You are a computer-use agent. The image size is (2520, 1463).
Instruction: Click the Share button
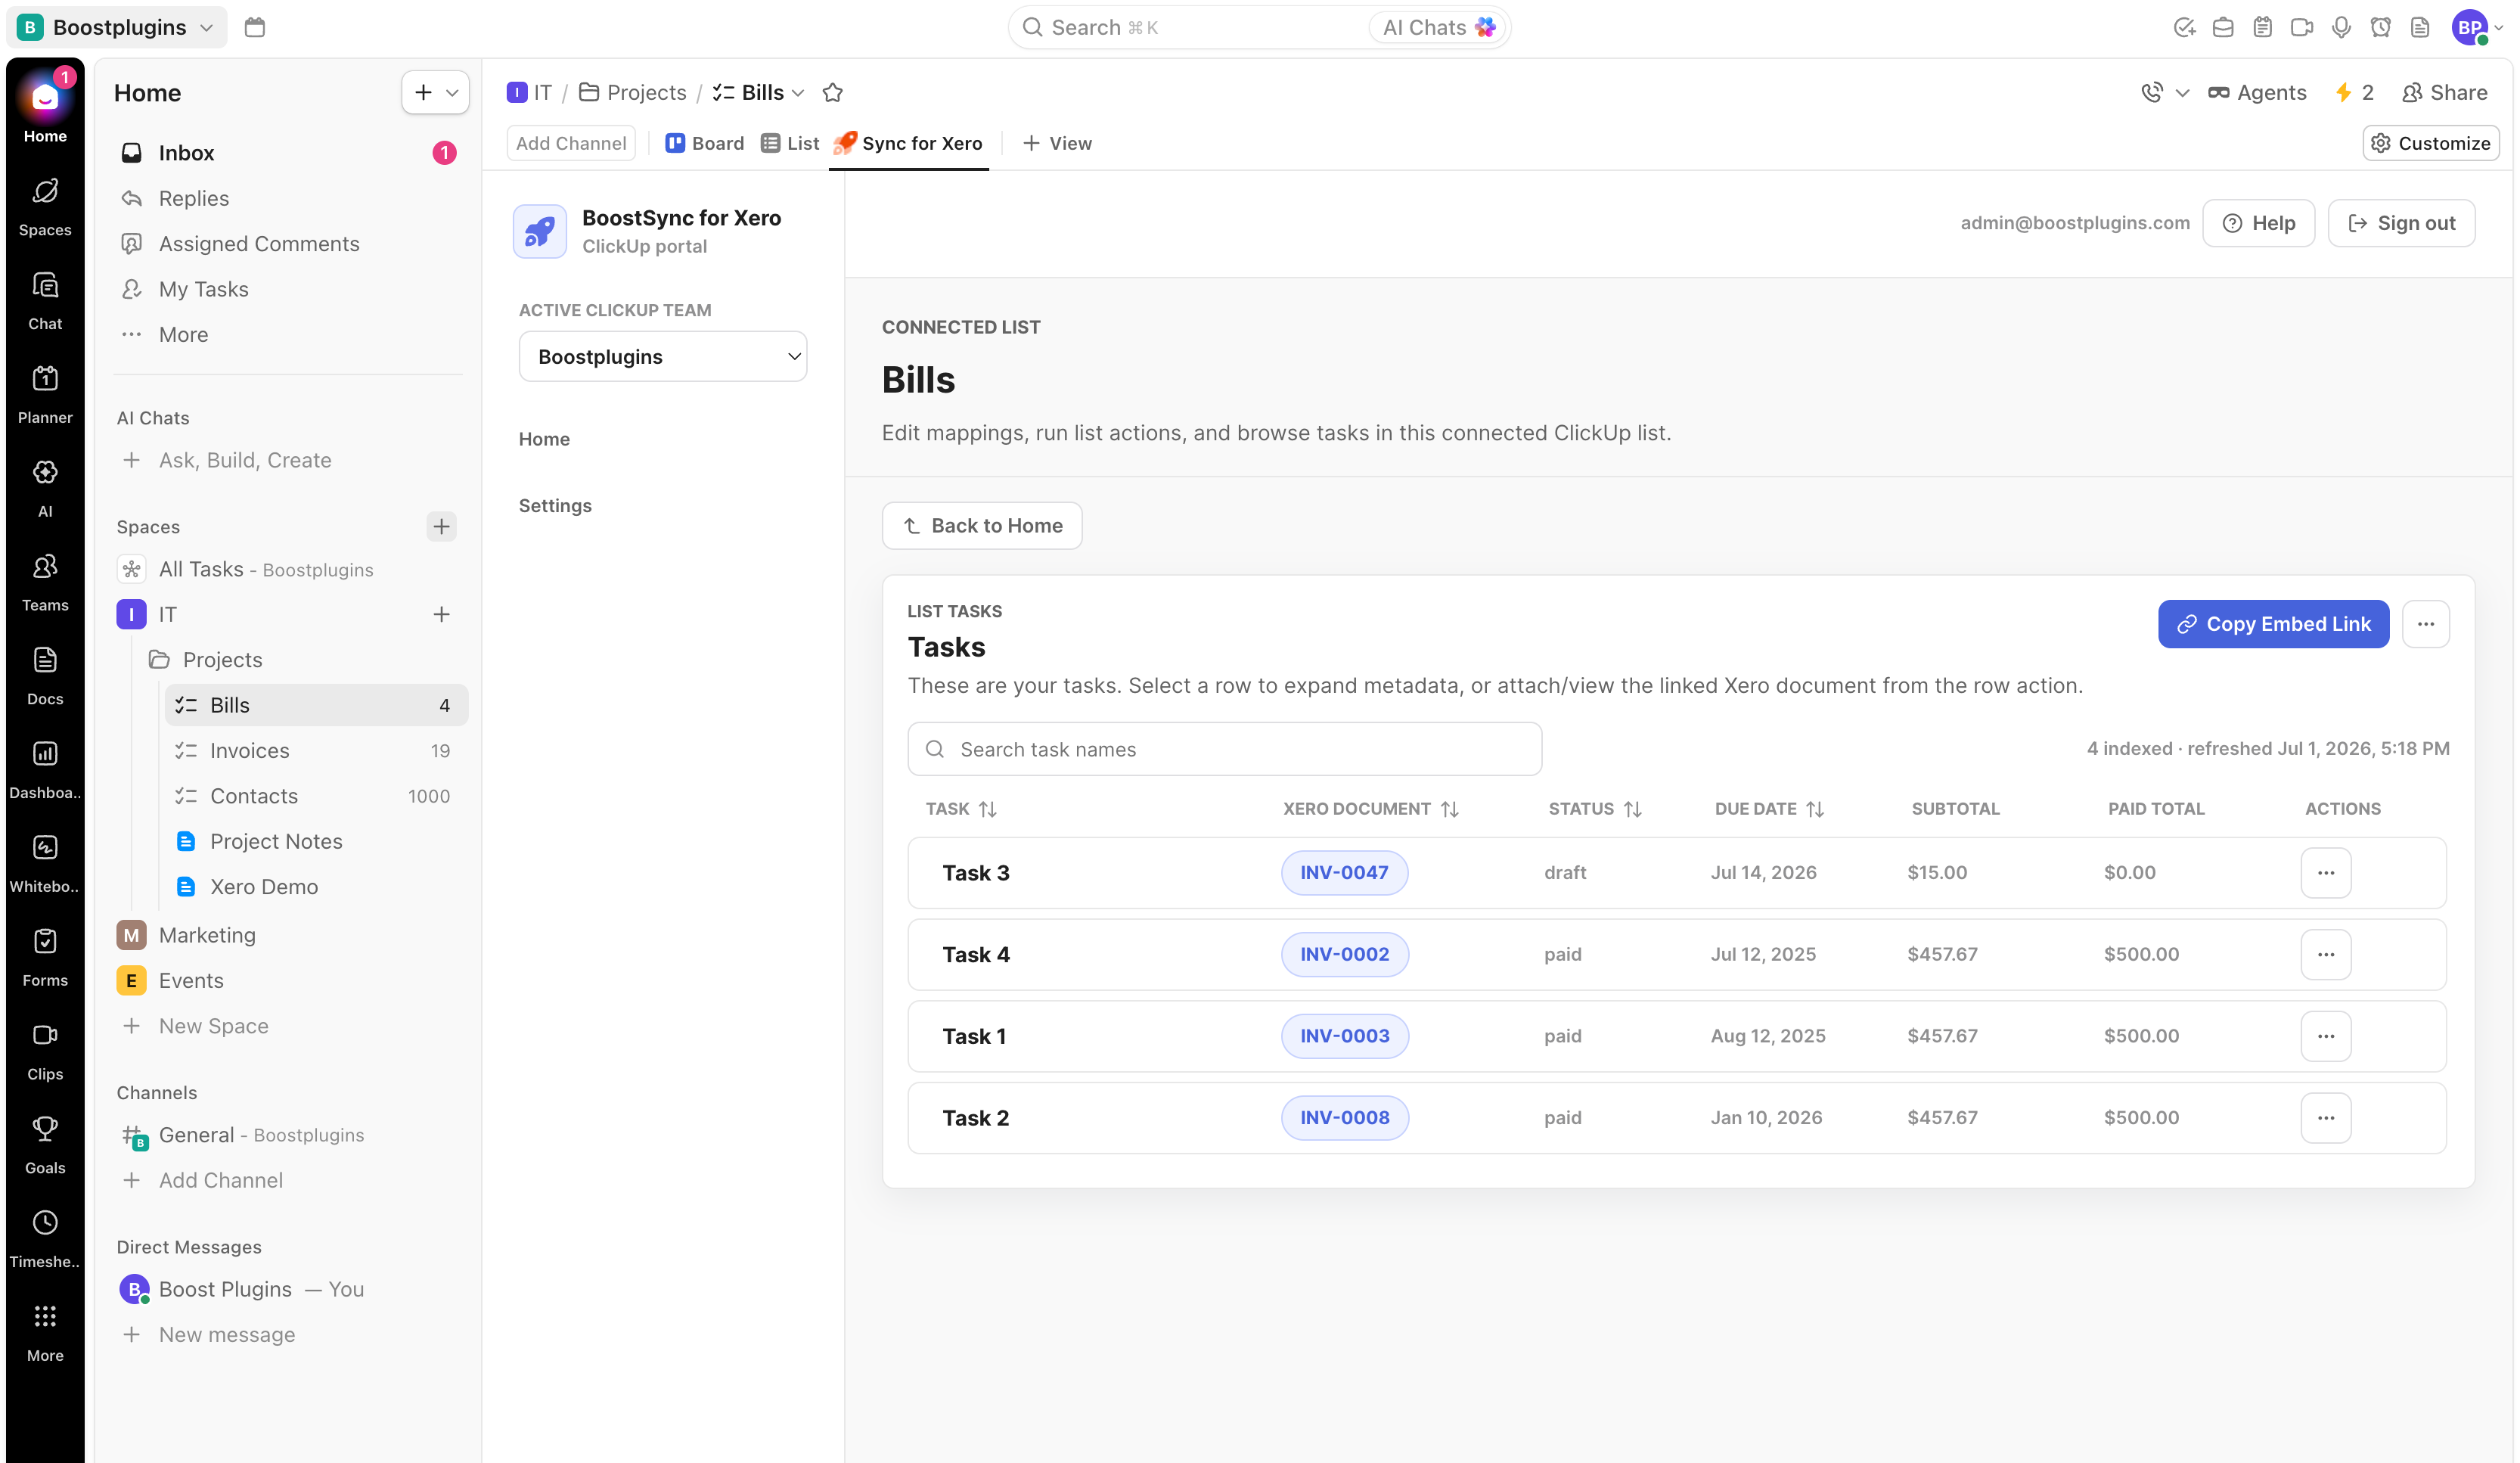pyautogui.click(x=2444, y=93)
